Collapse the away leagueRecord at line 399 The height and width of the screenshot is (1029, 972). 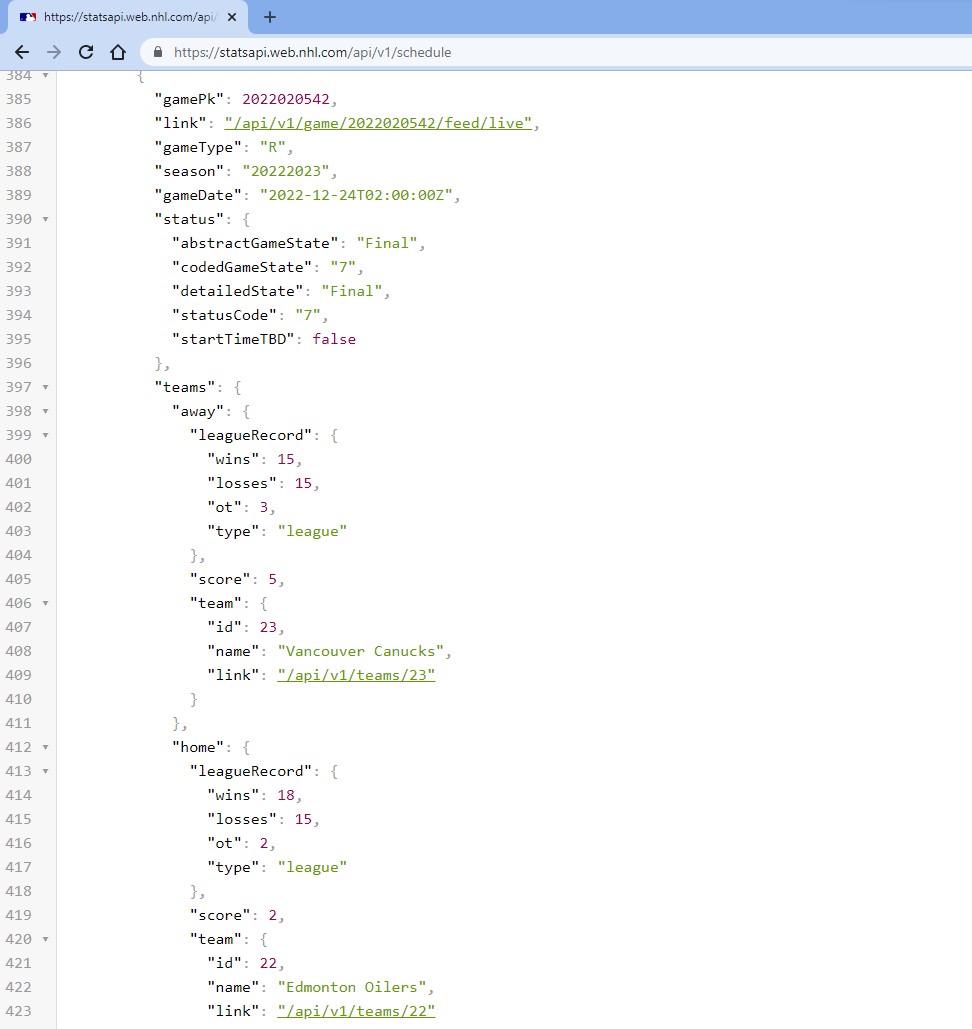click(46, 435)
